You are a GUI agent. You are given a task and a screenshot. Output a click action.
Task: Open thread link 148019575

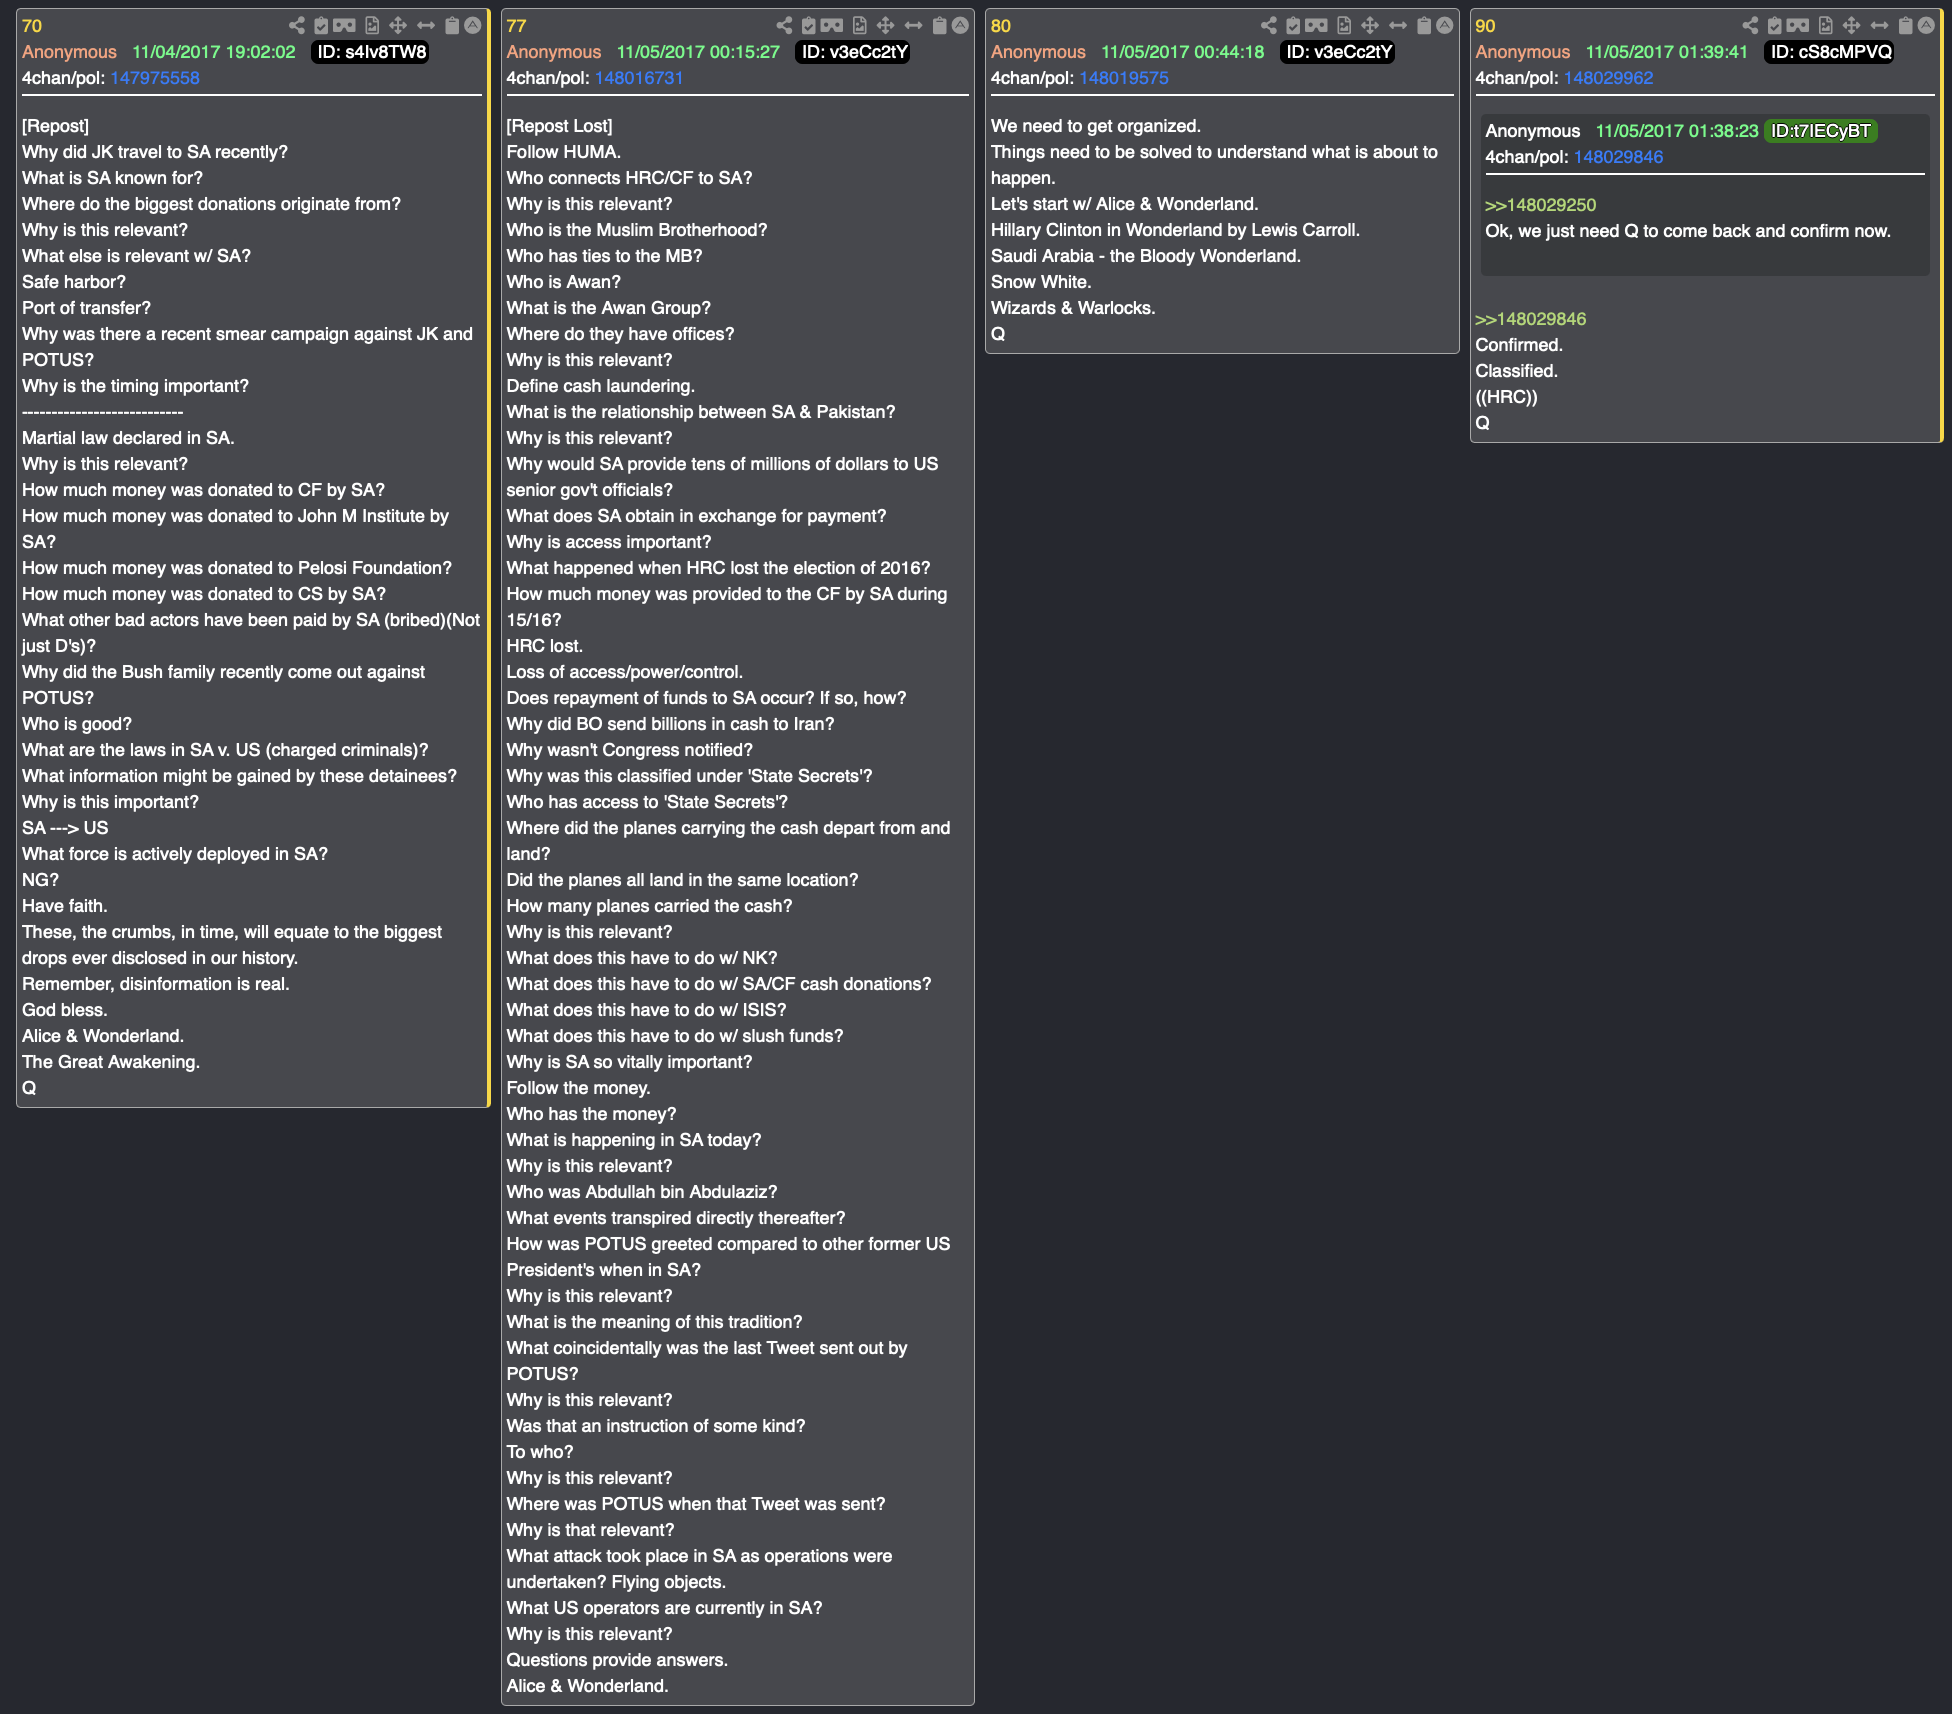tap(1124, 78)
